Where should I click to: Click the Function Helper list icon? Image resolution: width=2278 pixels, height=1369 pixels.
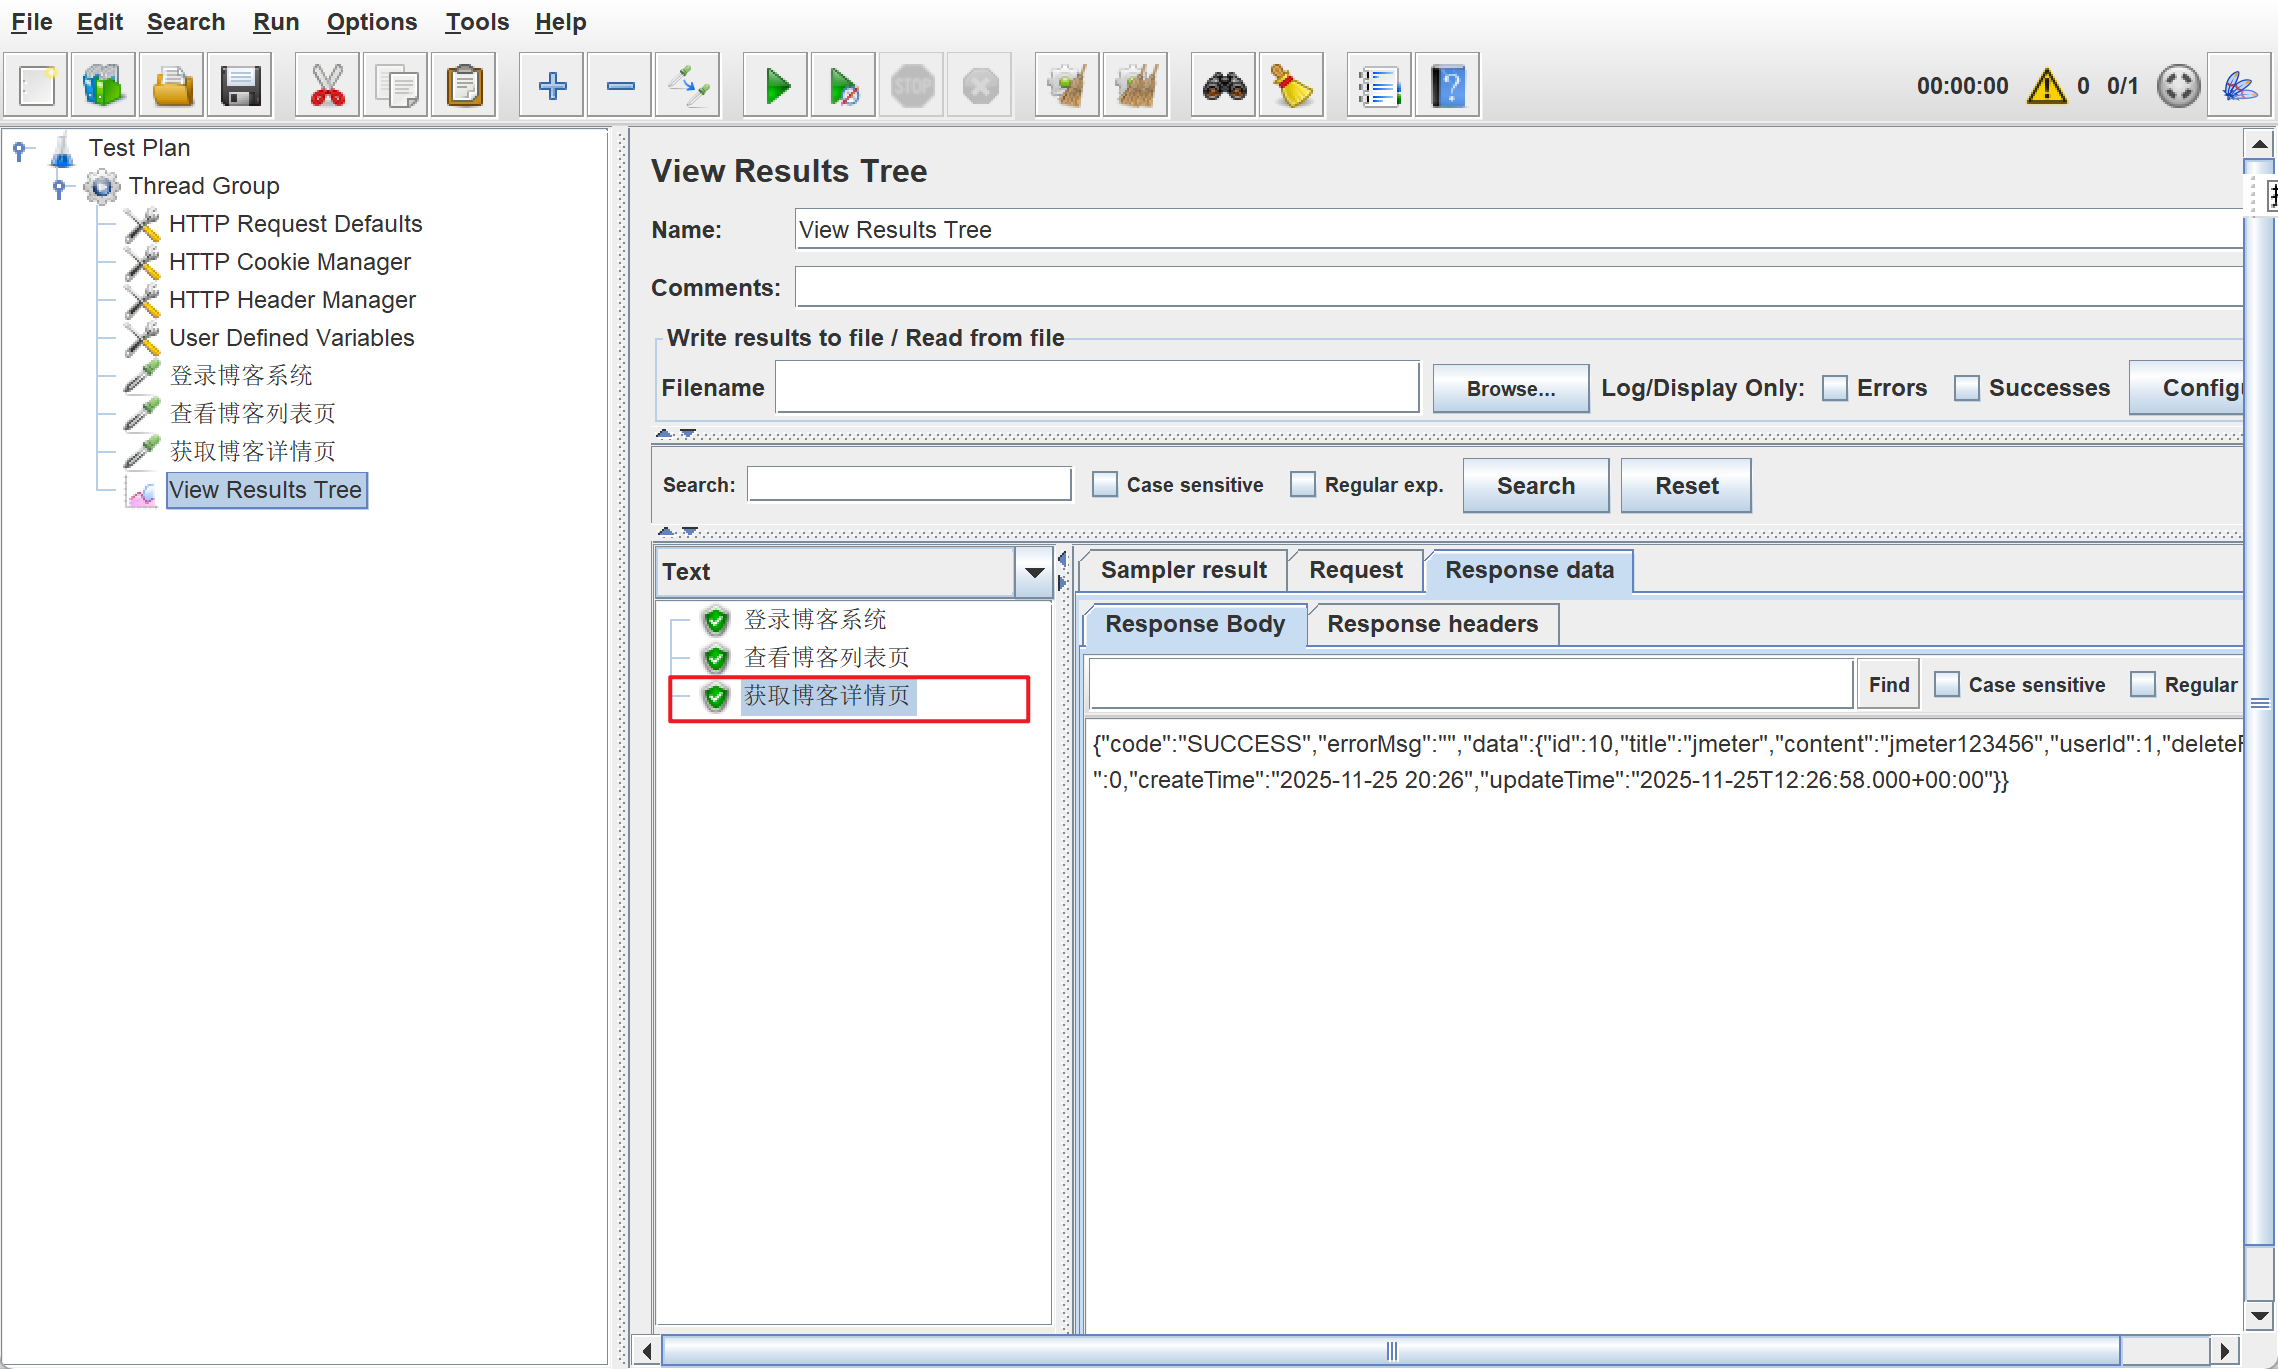tap(1378, 86)
